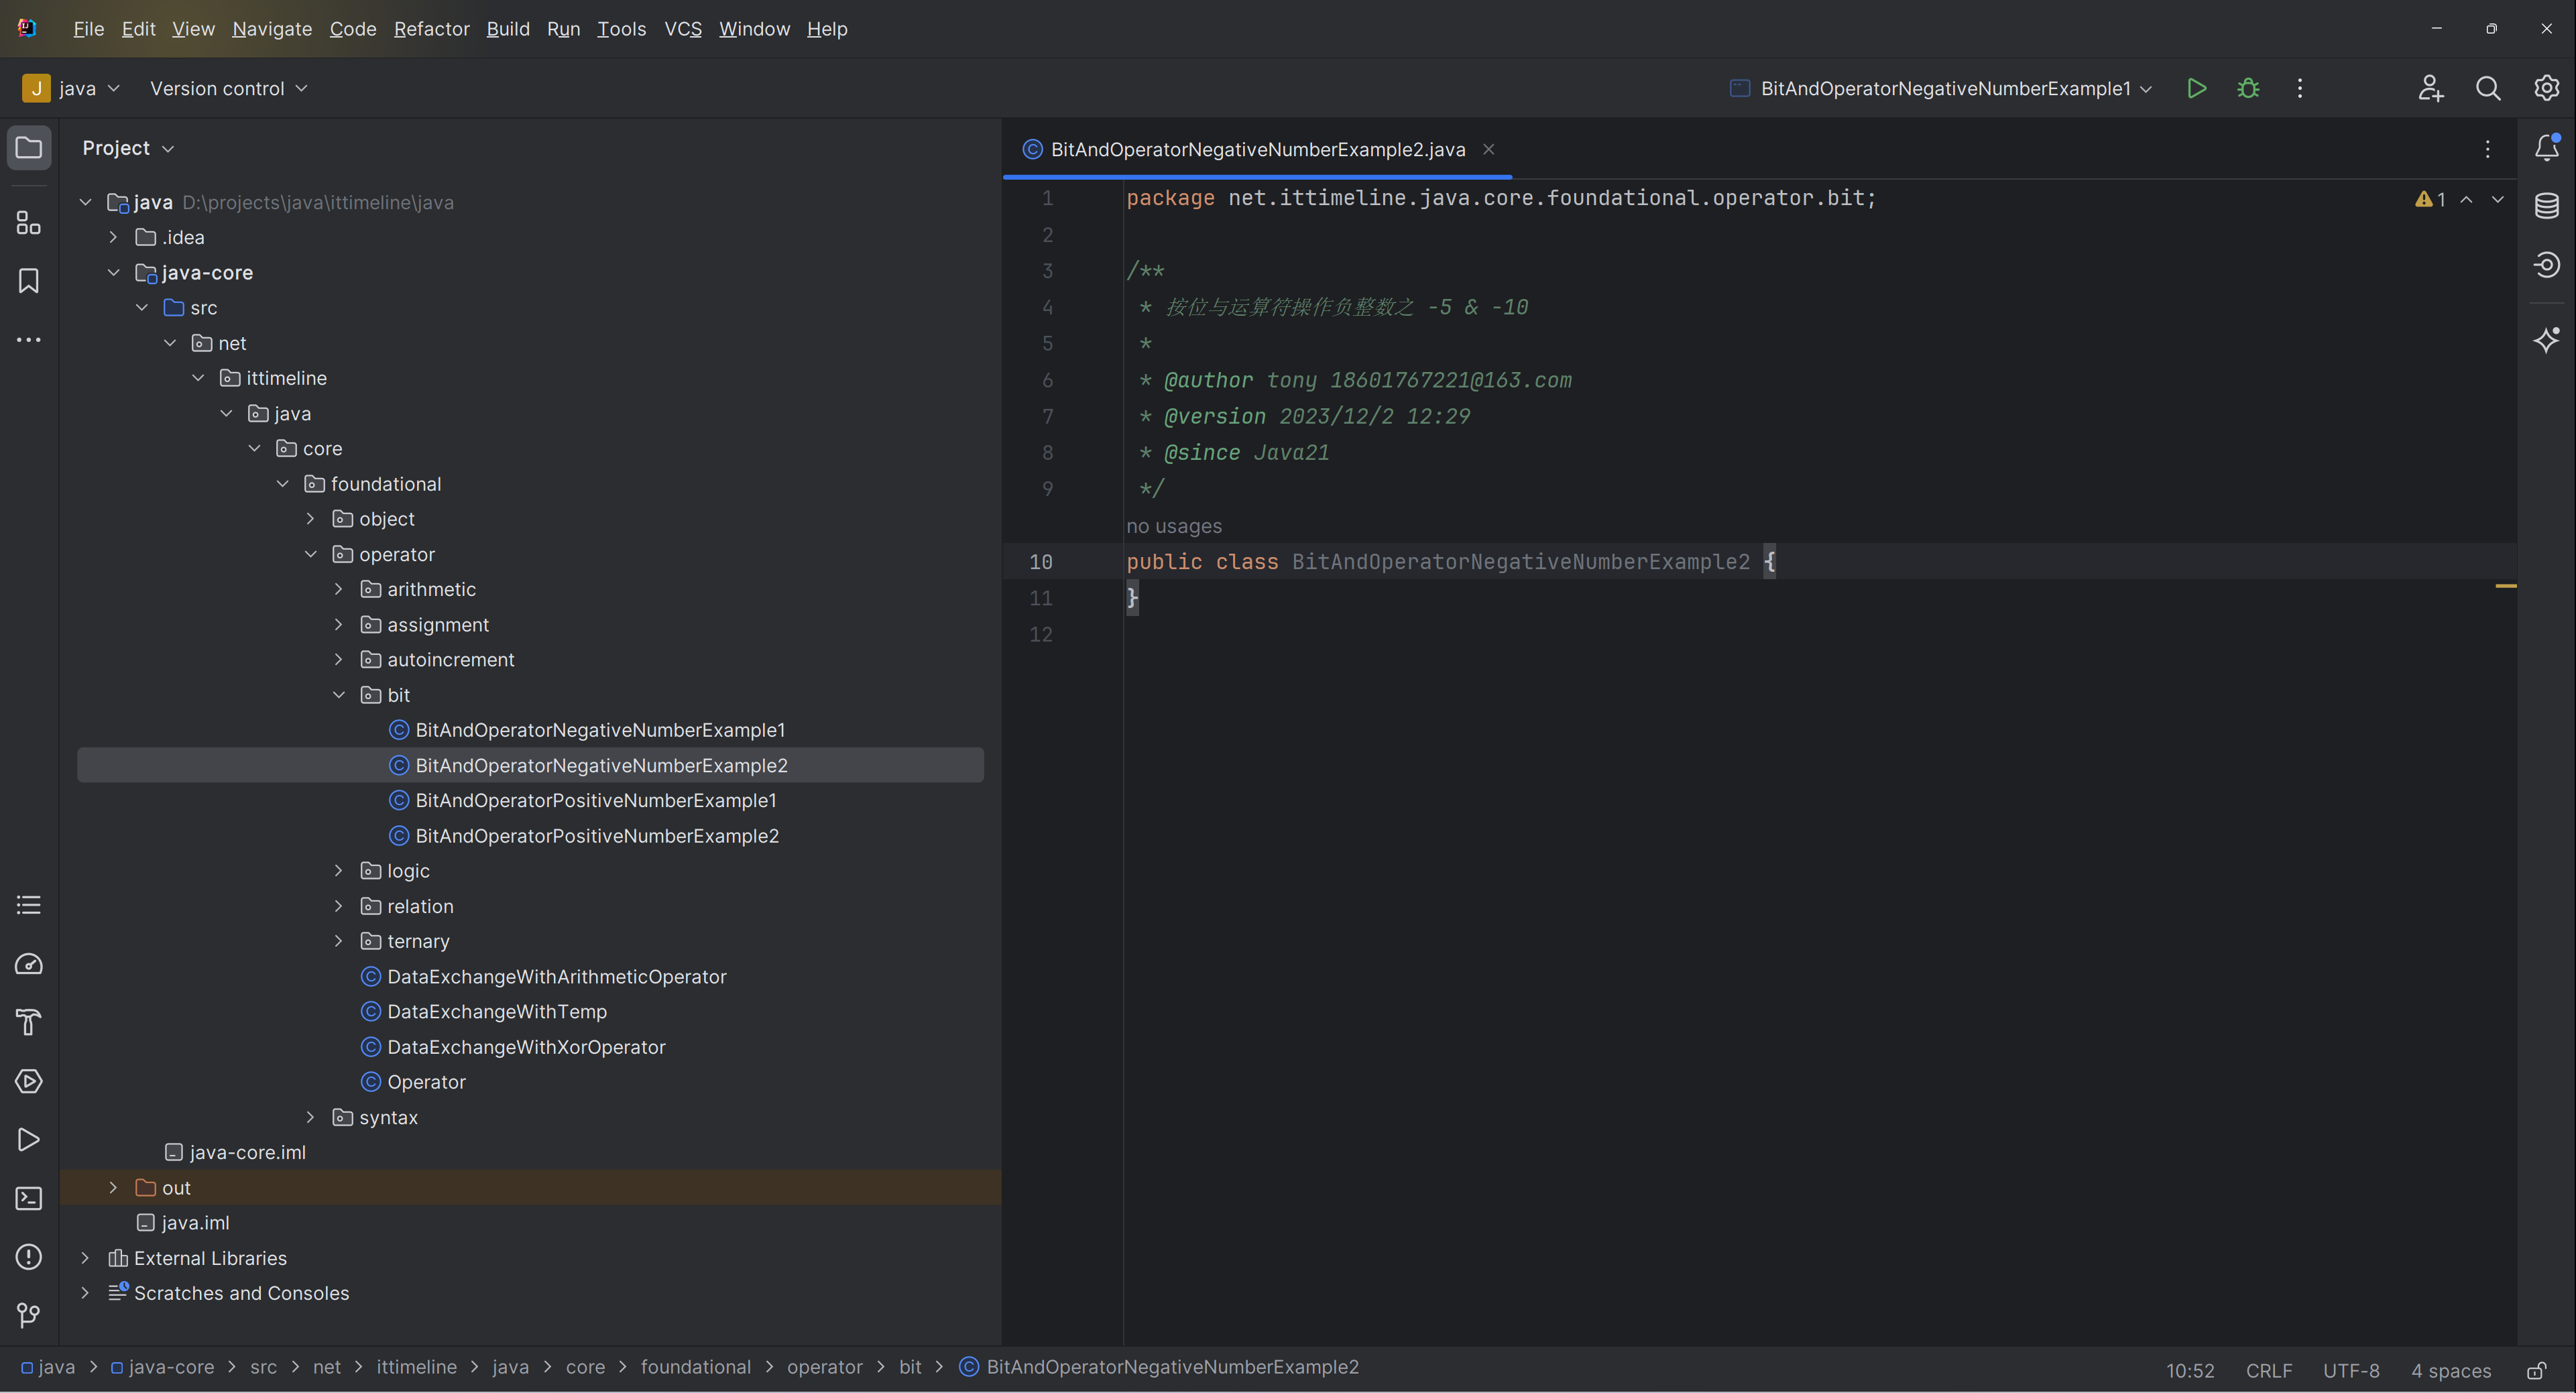The image size is (2576, 1393).
Task: Expand the logic package
Action: click(x=338, y=871)
